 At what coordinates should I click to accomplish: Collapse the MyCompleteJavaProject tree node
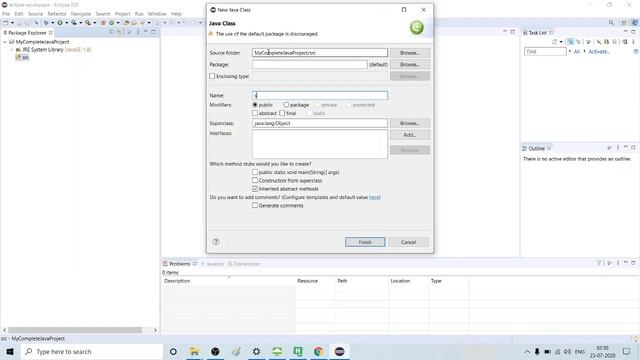pos(5,42)
